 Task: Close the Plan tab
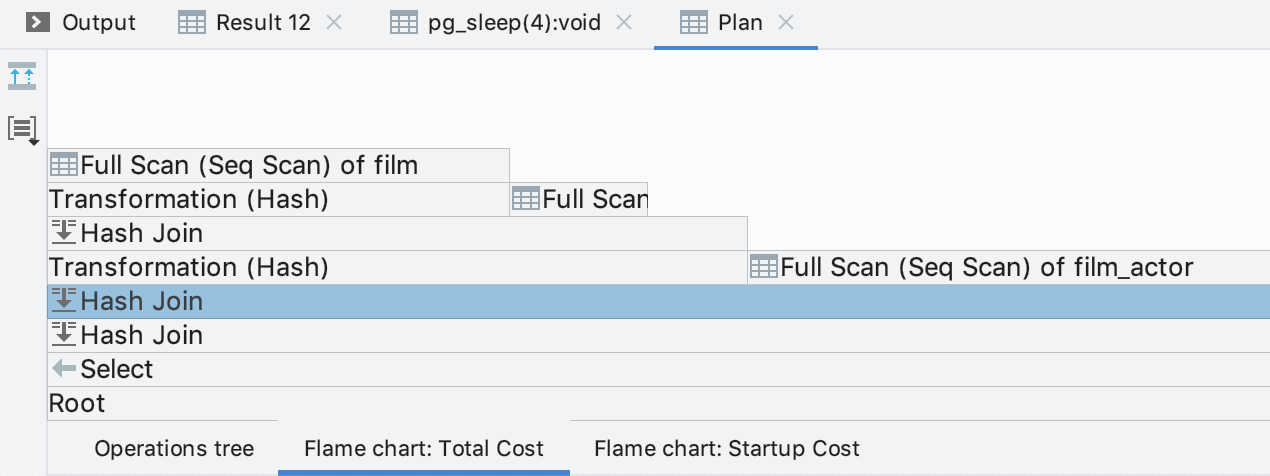click(x=786, y=22)
